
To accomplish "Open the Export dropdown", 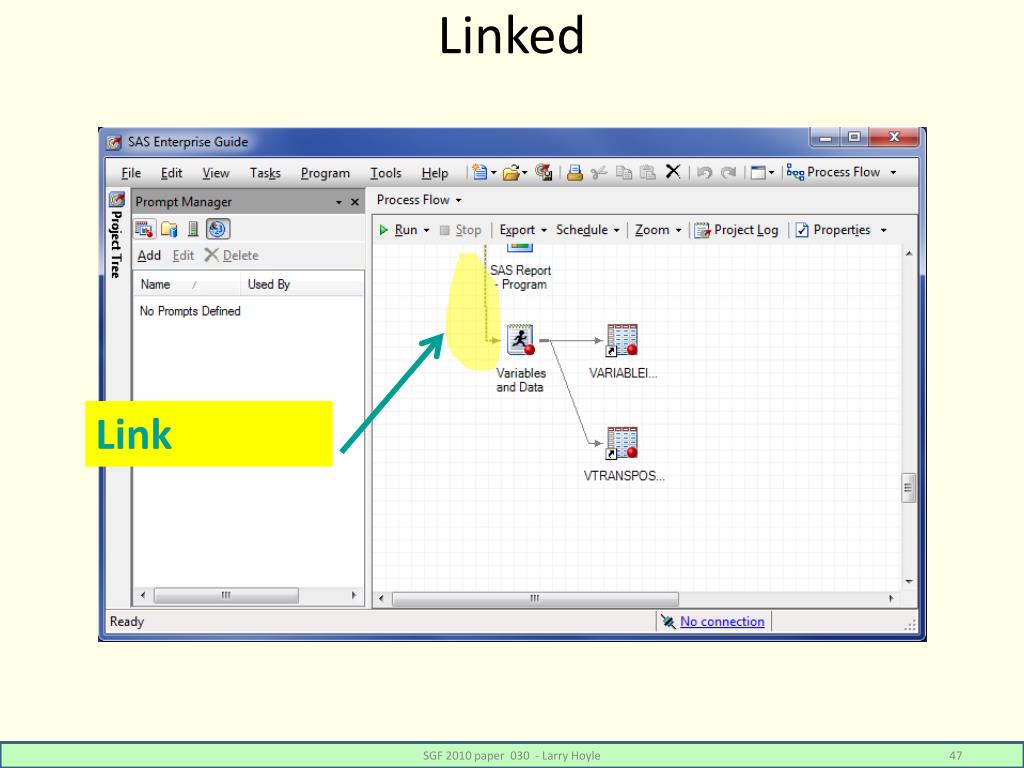I will point(523,230).
